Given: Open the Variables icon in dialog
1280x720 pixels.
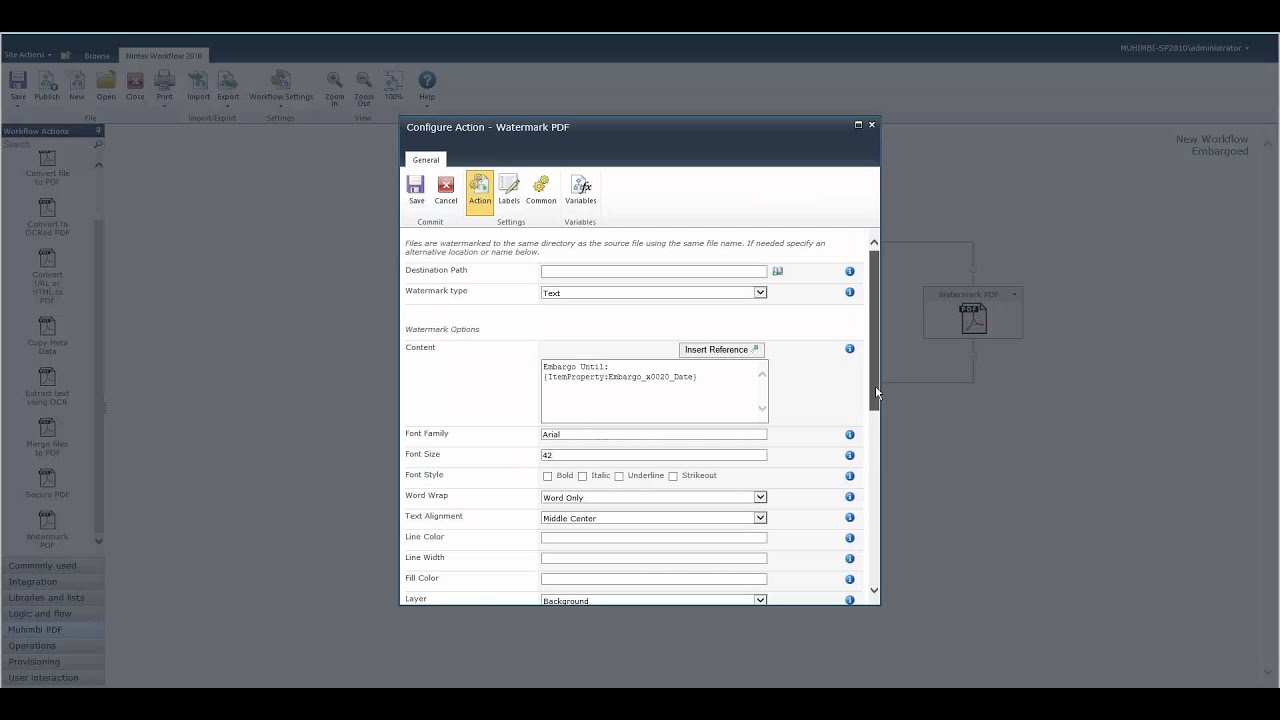Looking at the screenshot, I should pos(580,190).
